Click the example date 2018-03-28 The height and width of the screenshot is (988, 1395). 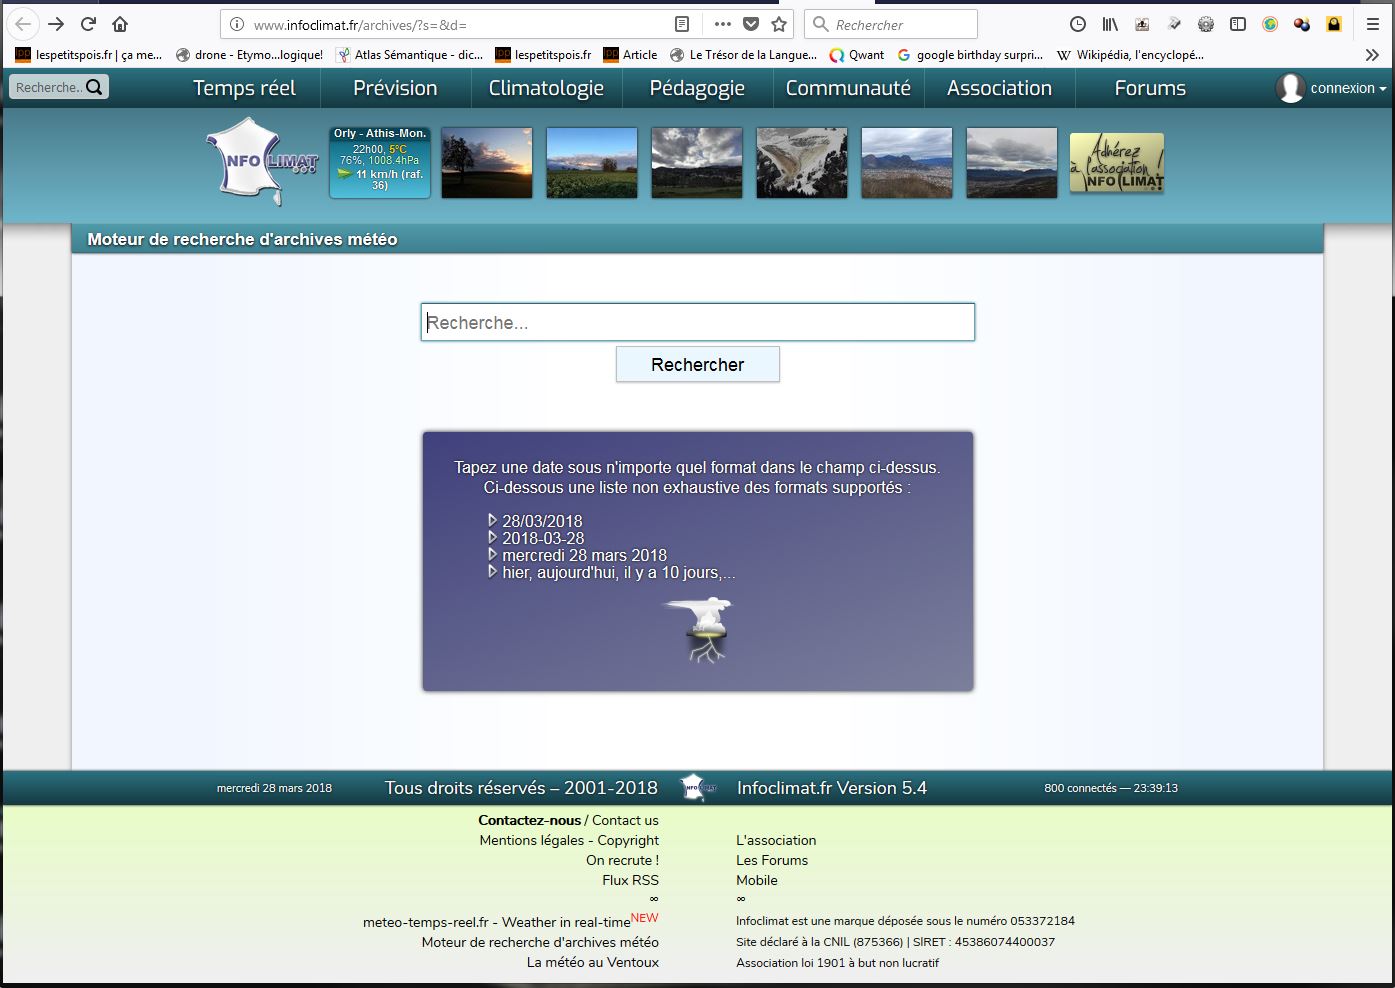pyautogui.click(x=543, y=538)
